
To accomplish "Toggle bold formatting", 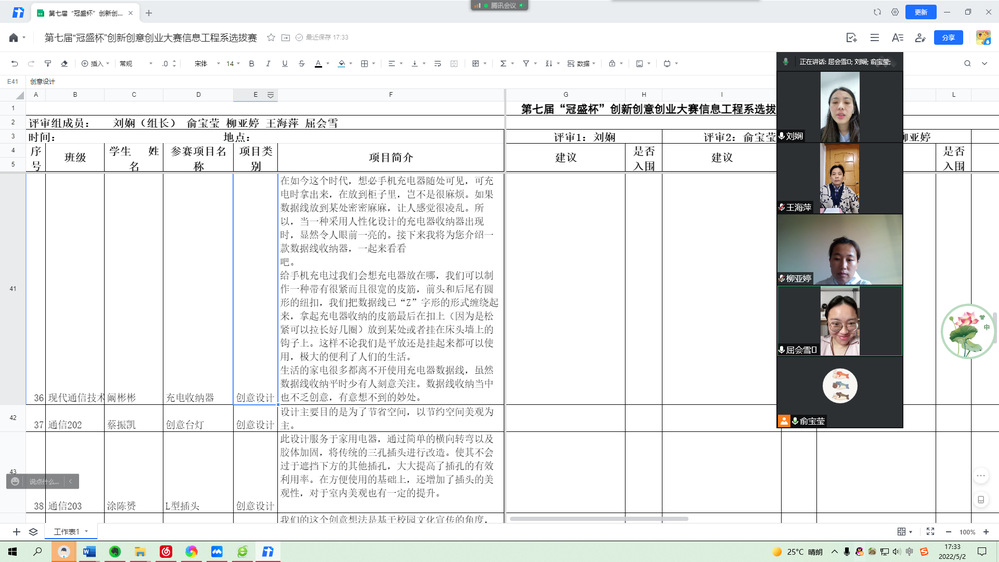I will [x=251, y=64].
